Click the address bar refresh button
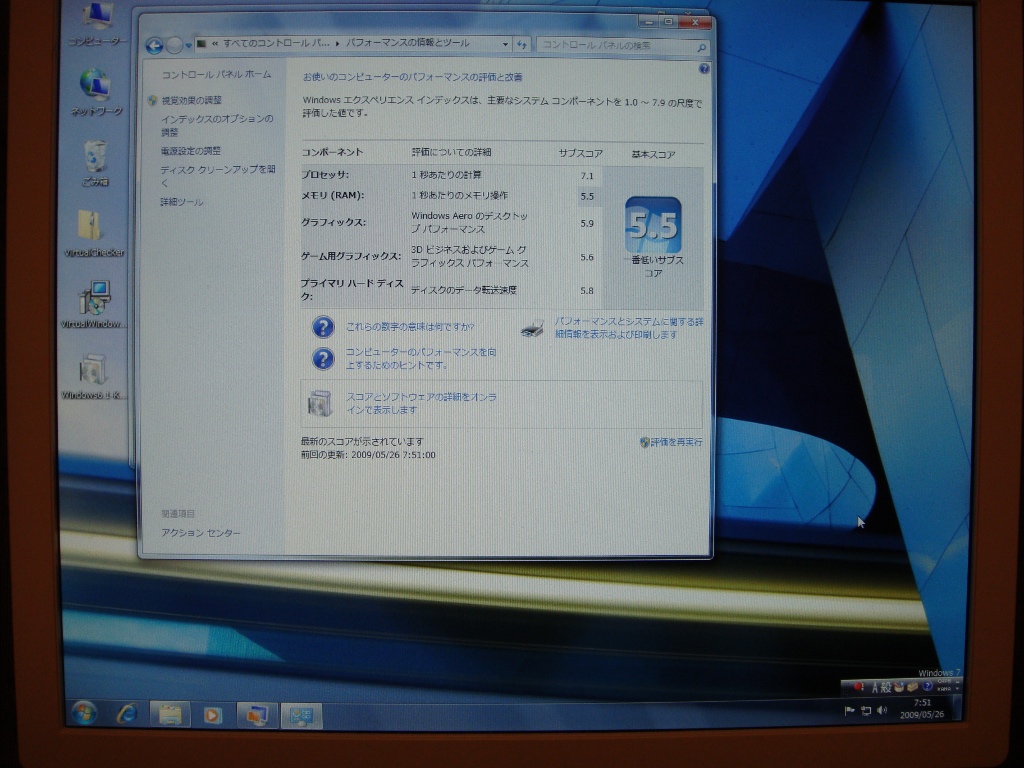 [x=521, y=44]
